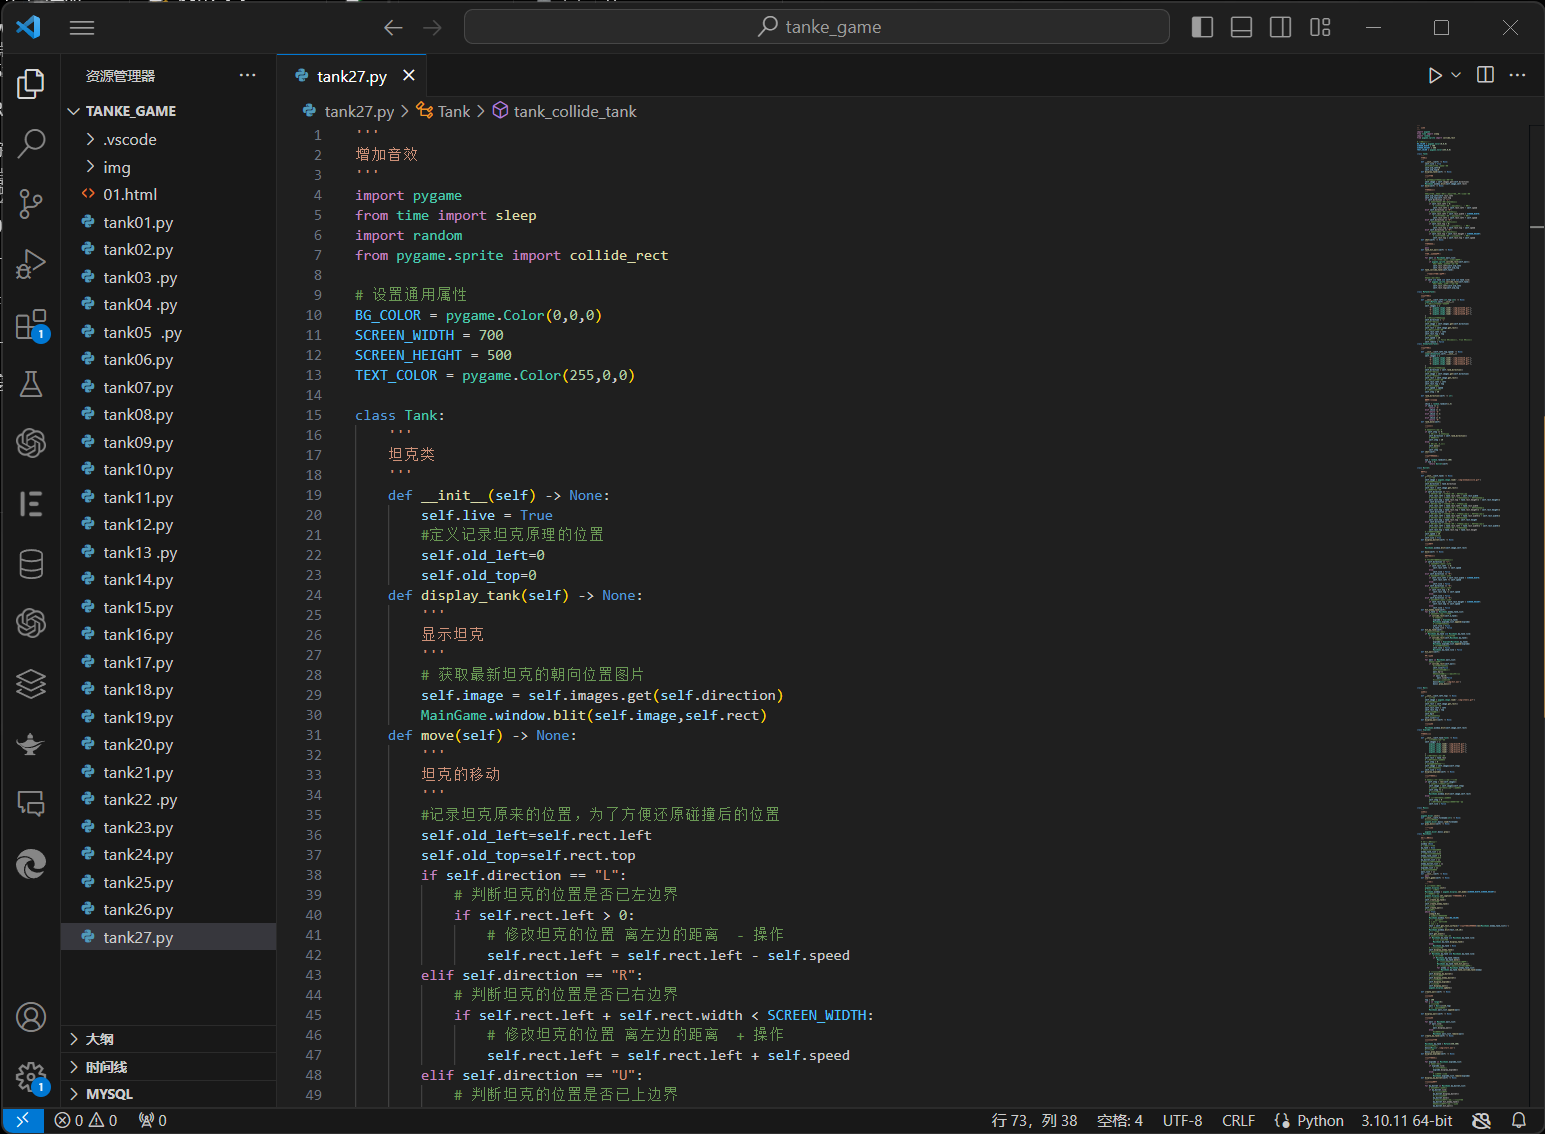The height and width of the screenshot is (1134, 1545).
Task: Open the list-tree outline icon in activity bar
Action: (x=31, y=504)
